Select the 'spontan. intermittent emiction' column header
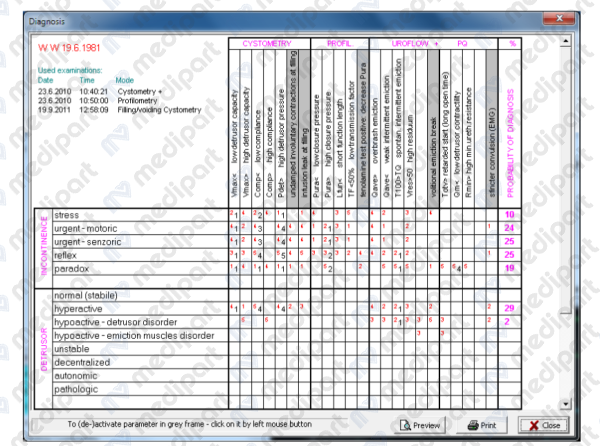This screenshot has width=600, height=446. [398, 129]
